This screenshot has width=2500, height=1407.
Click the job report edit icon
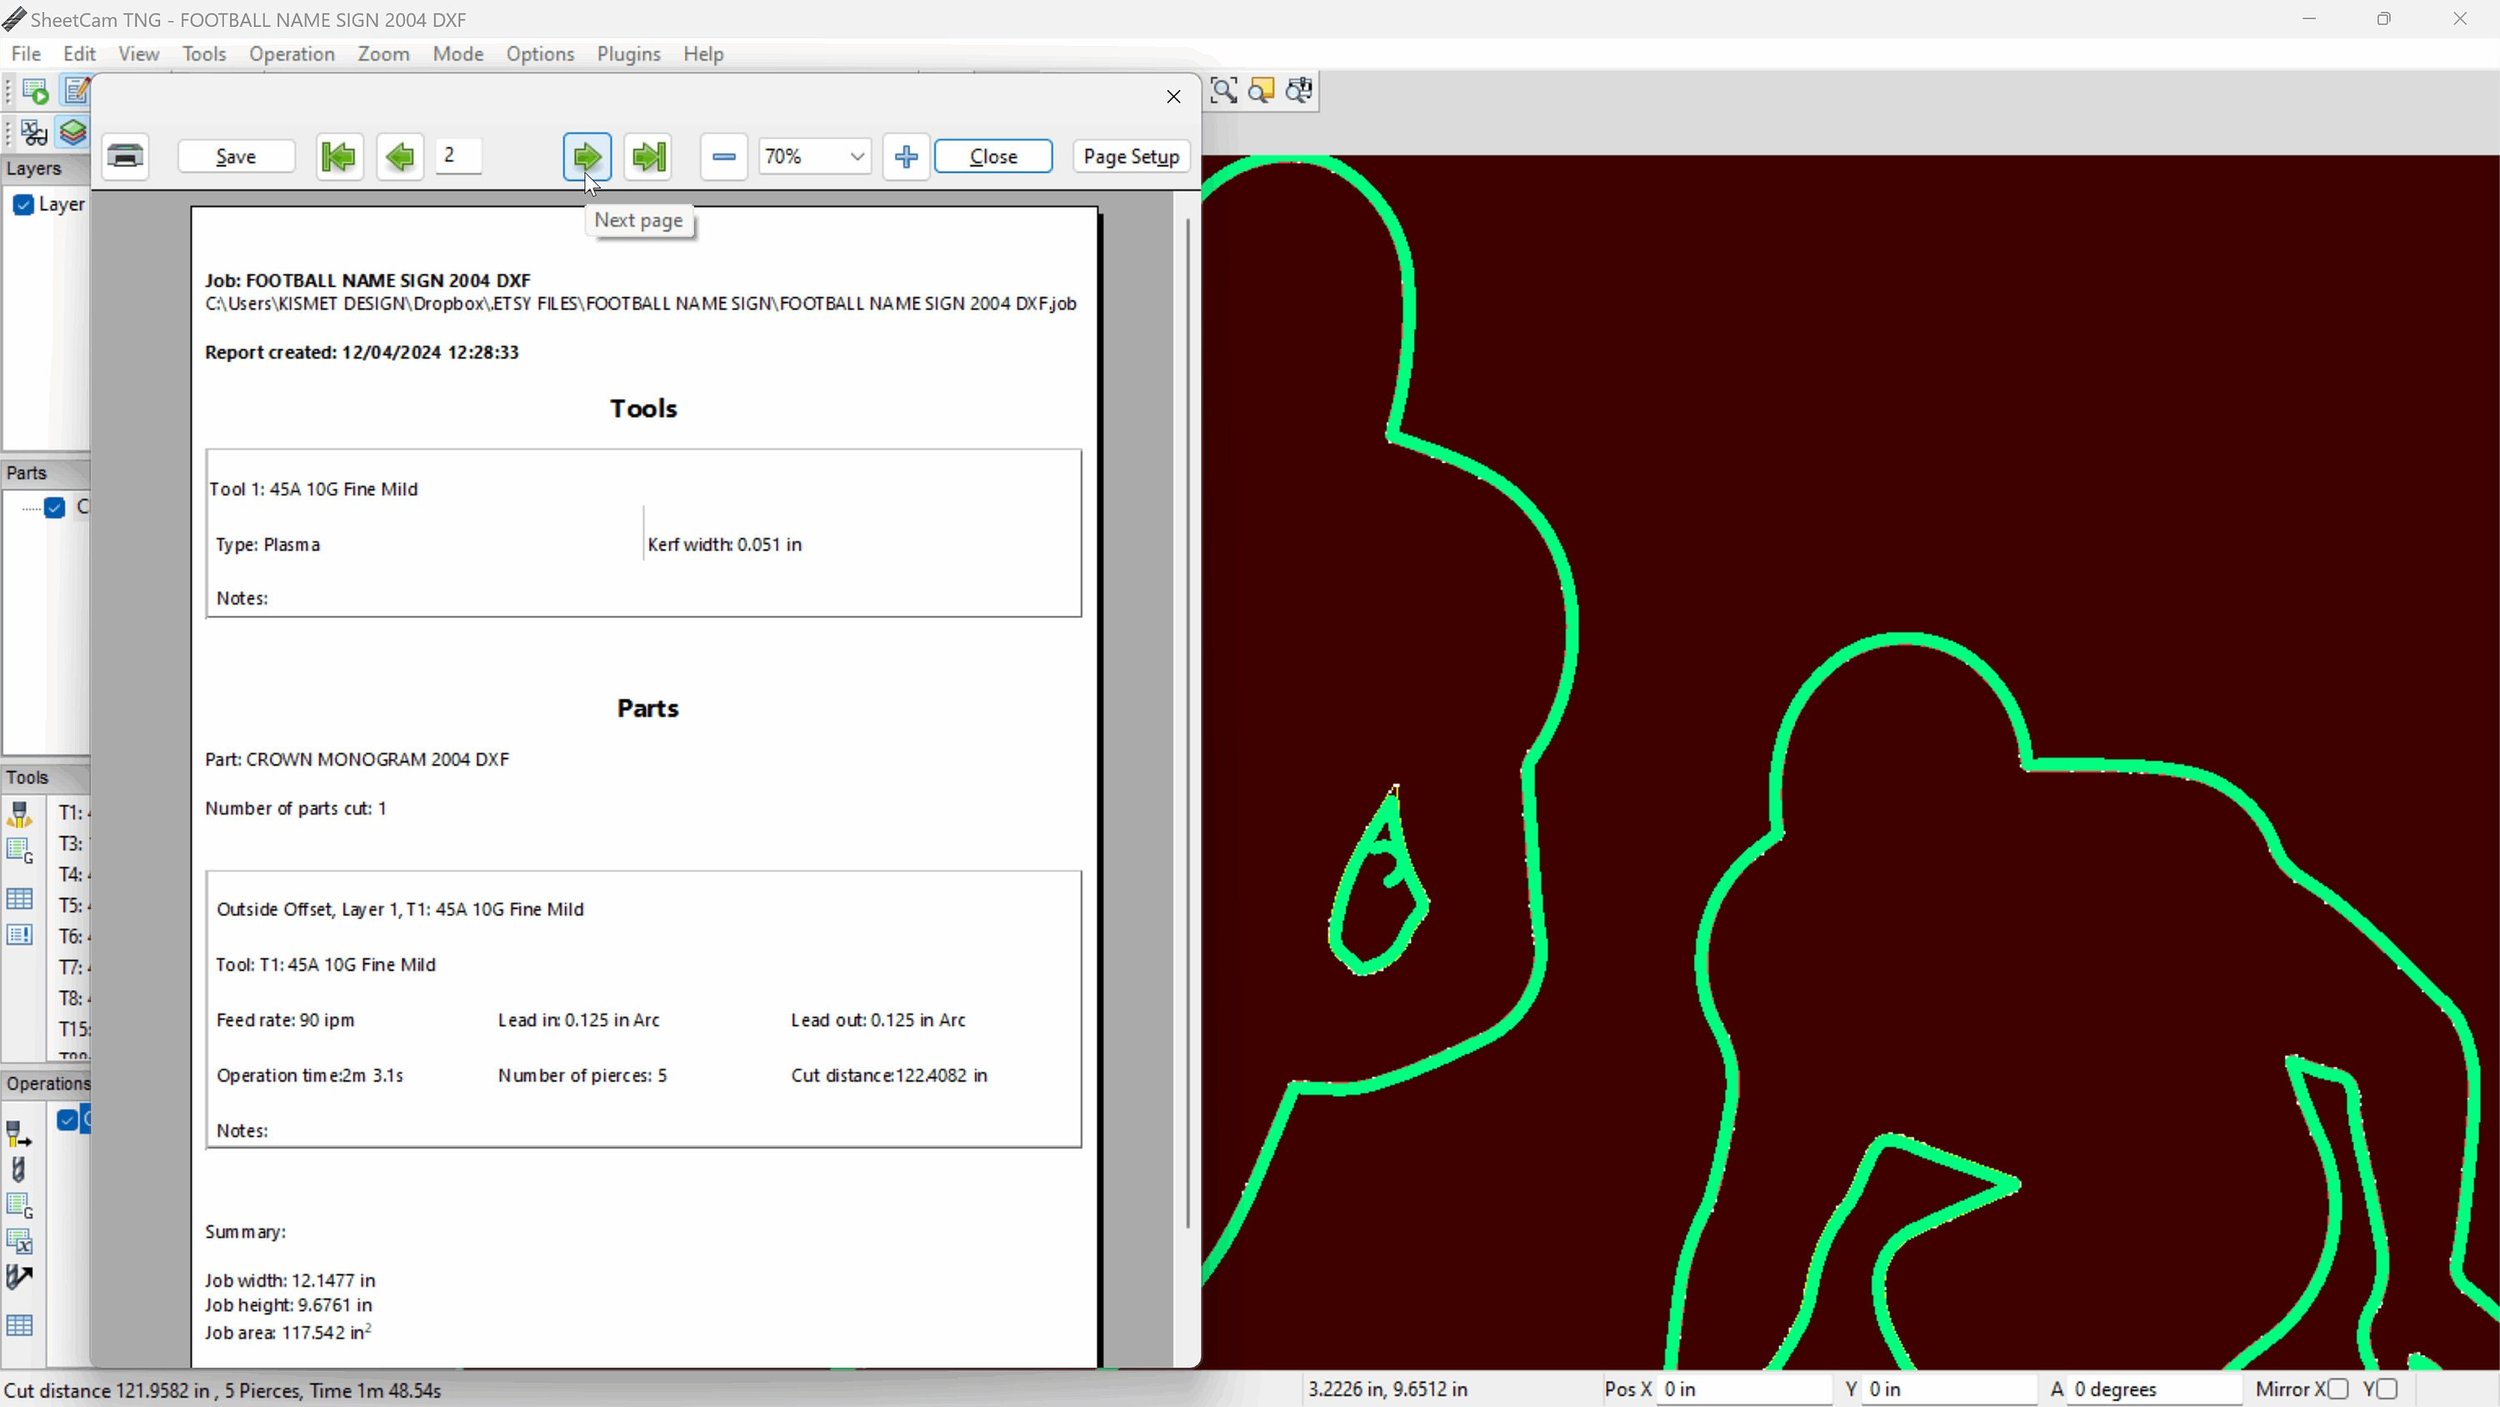tap(77, 91)
